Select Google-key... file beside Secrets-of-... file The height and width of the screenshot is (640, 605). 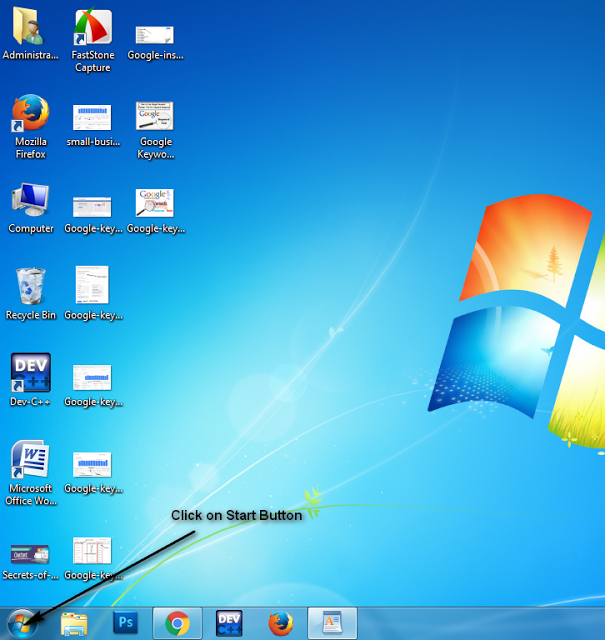pos(93,558)
